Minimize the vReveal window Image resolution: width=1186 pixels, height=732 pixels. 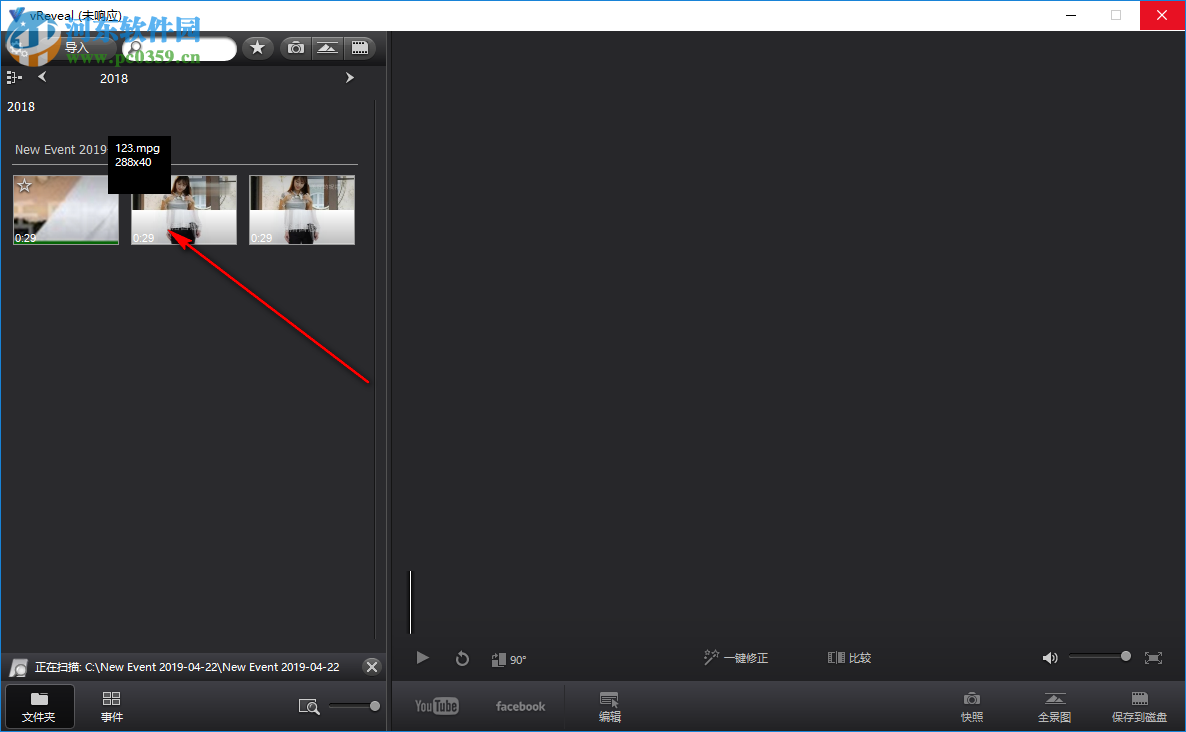1071,15
